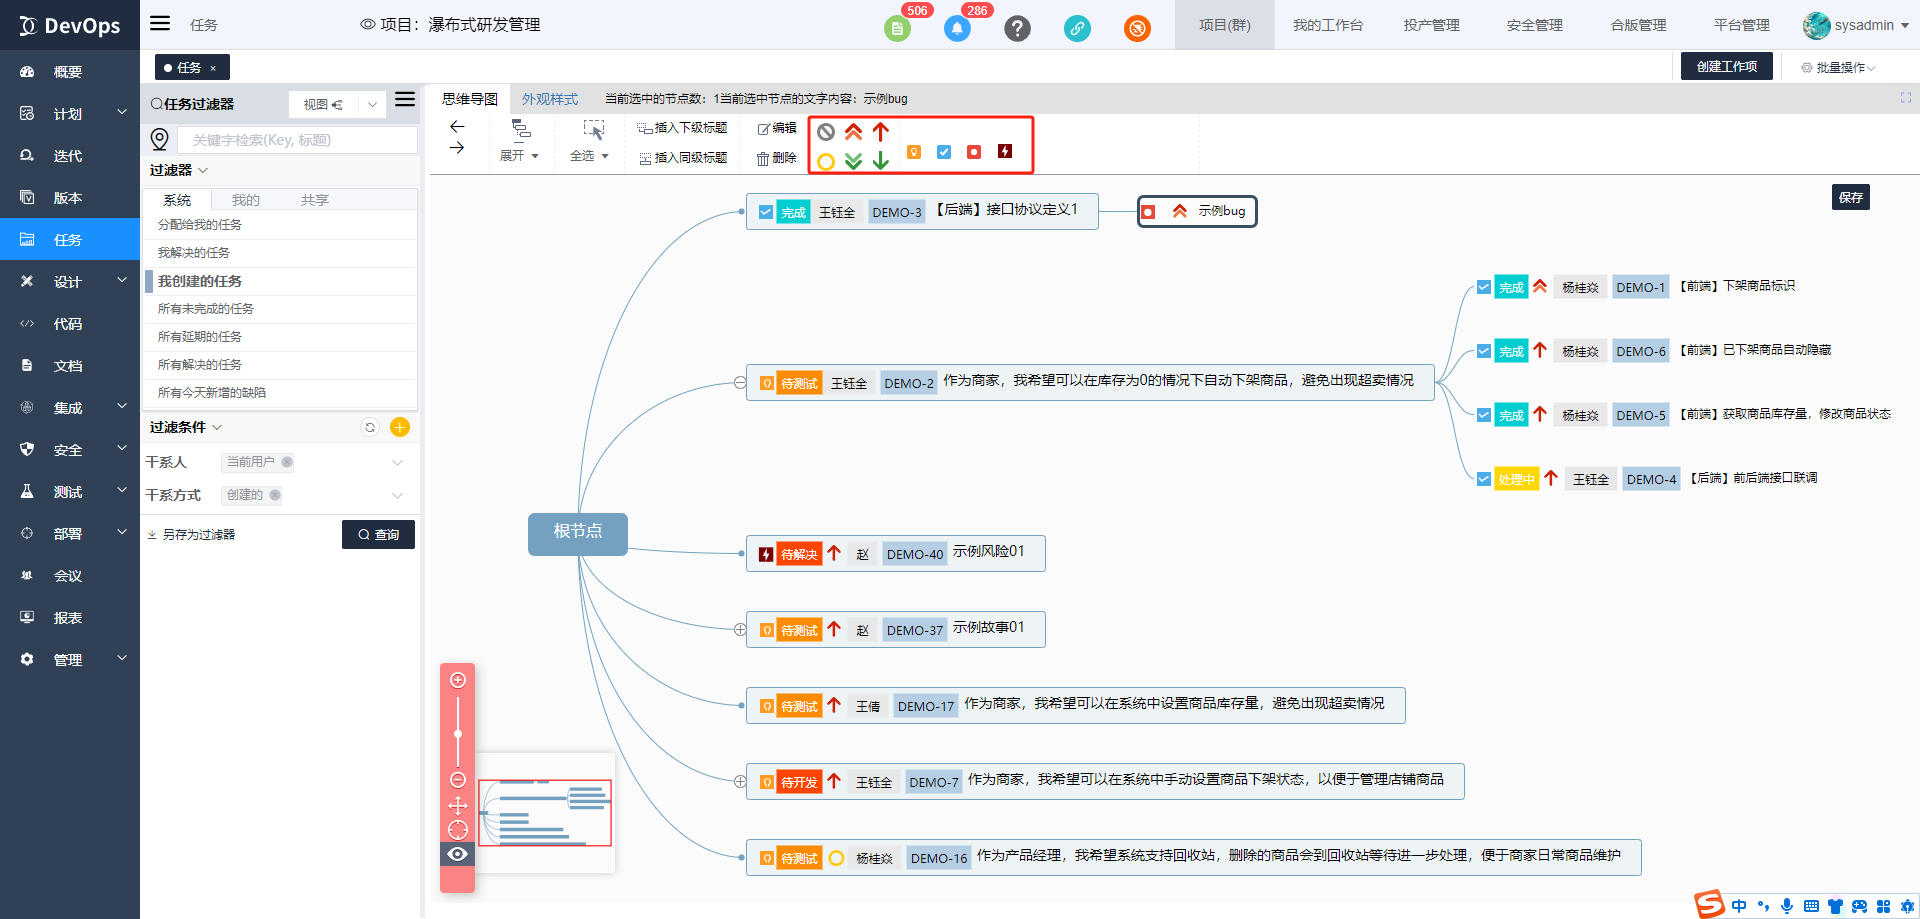Click the hamburger menu icon beside DevOps
The width and height of the screenshot is (1920, 919).
point(160,24)
